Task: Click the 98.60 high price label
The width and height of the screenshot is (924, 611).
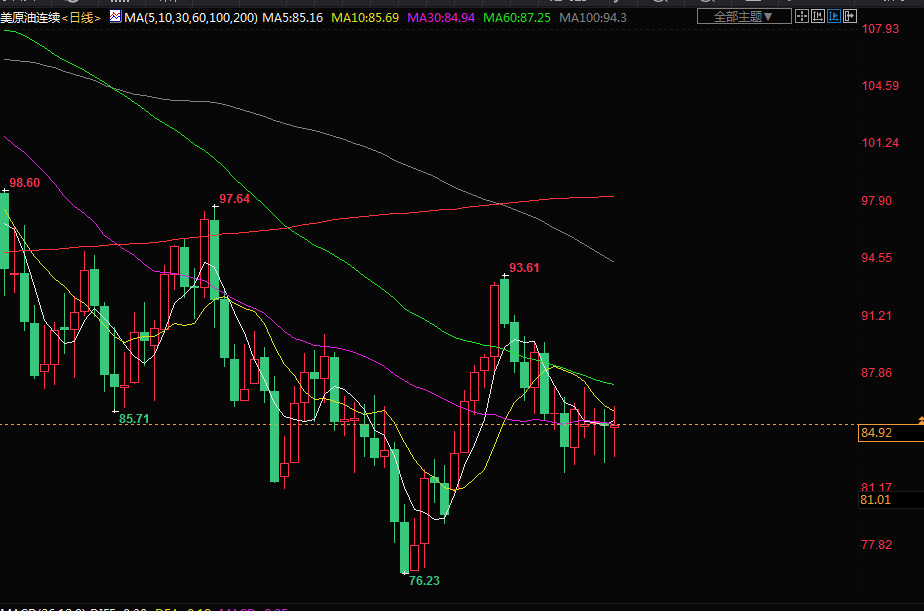Action: (25, 183)
